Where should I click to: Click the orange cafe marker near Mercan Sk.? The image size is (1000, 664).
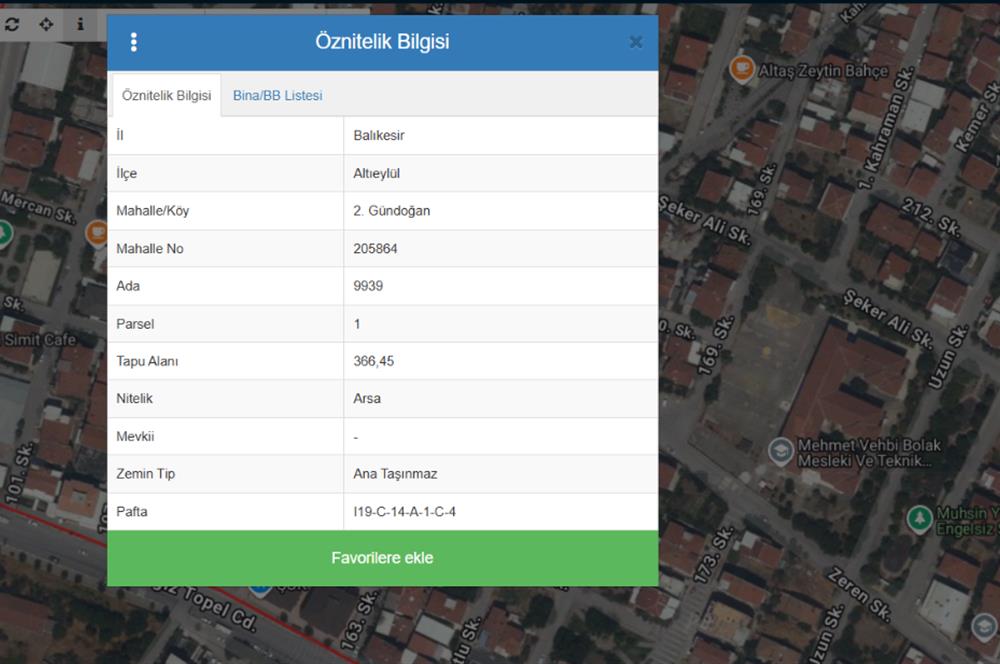coord(96,233)
